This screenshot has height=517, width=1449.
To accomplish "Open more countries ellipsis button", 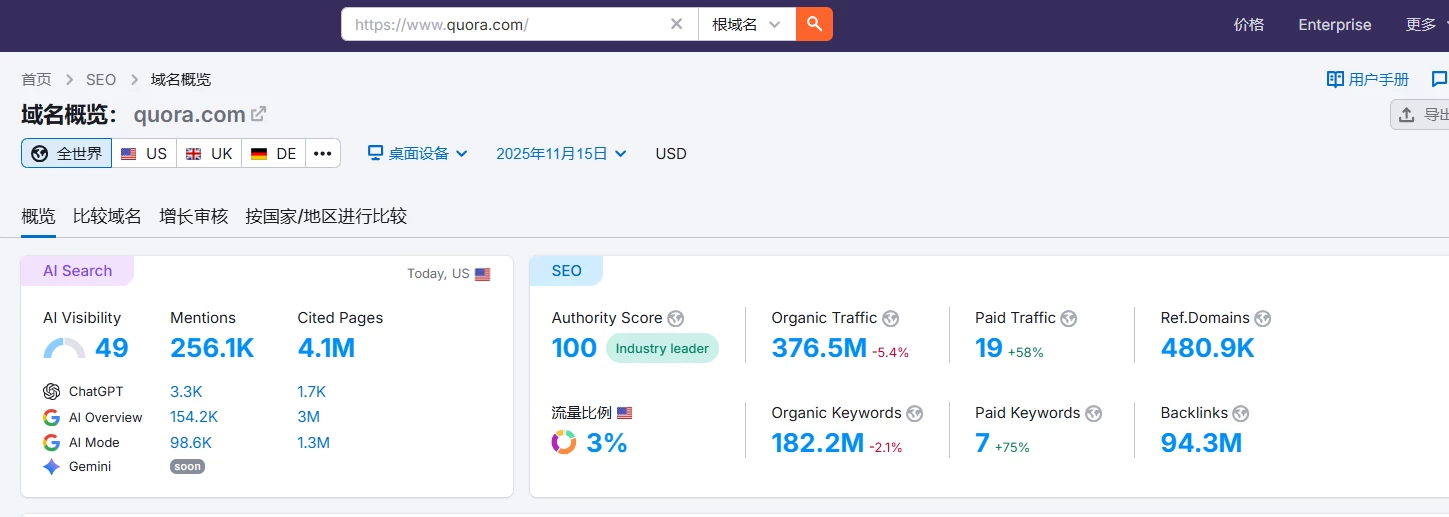I will click(x=323, y=153).
